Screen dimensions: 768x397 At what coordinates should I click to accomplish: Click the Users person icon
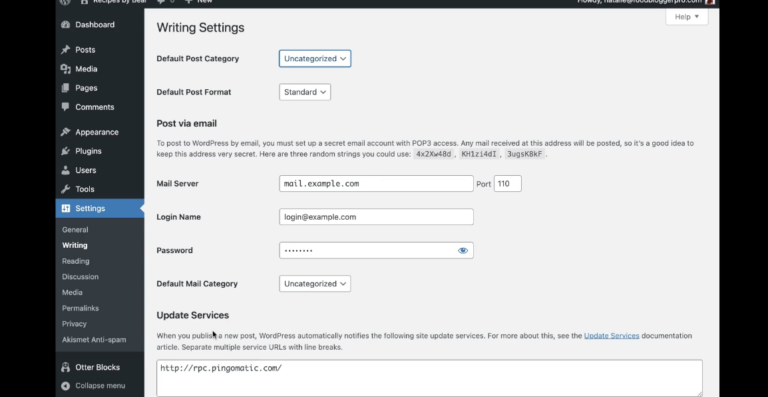(x=66, y=170)
